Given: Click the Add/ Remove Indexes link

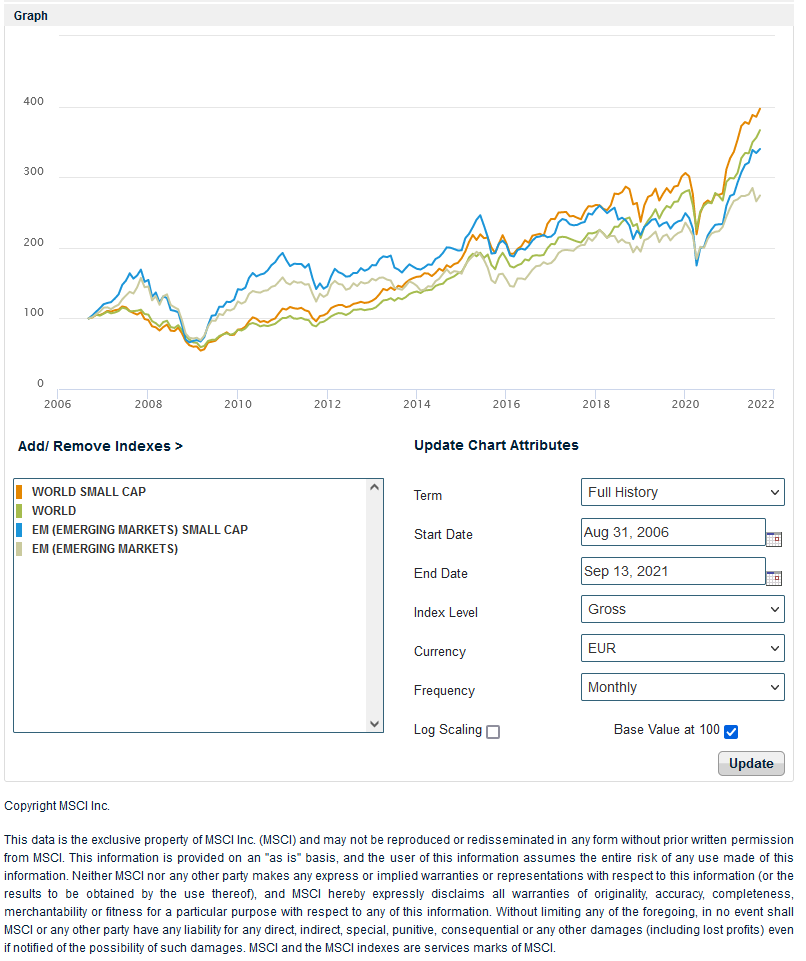Looking at the screenshot, I should 100,446.
